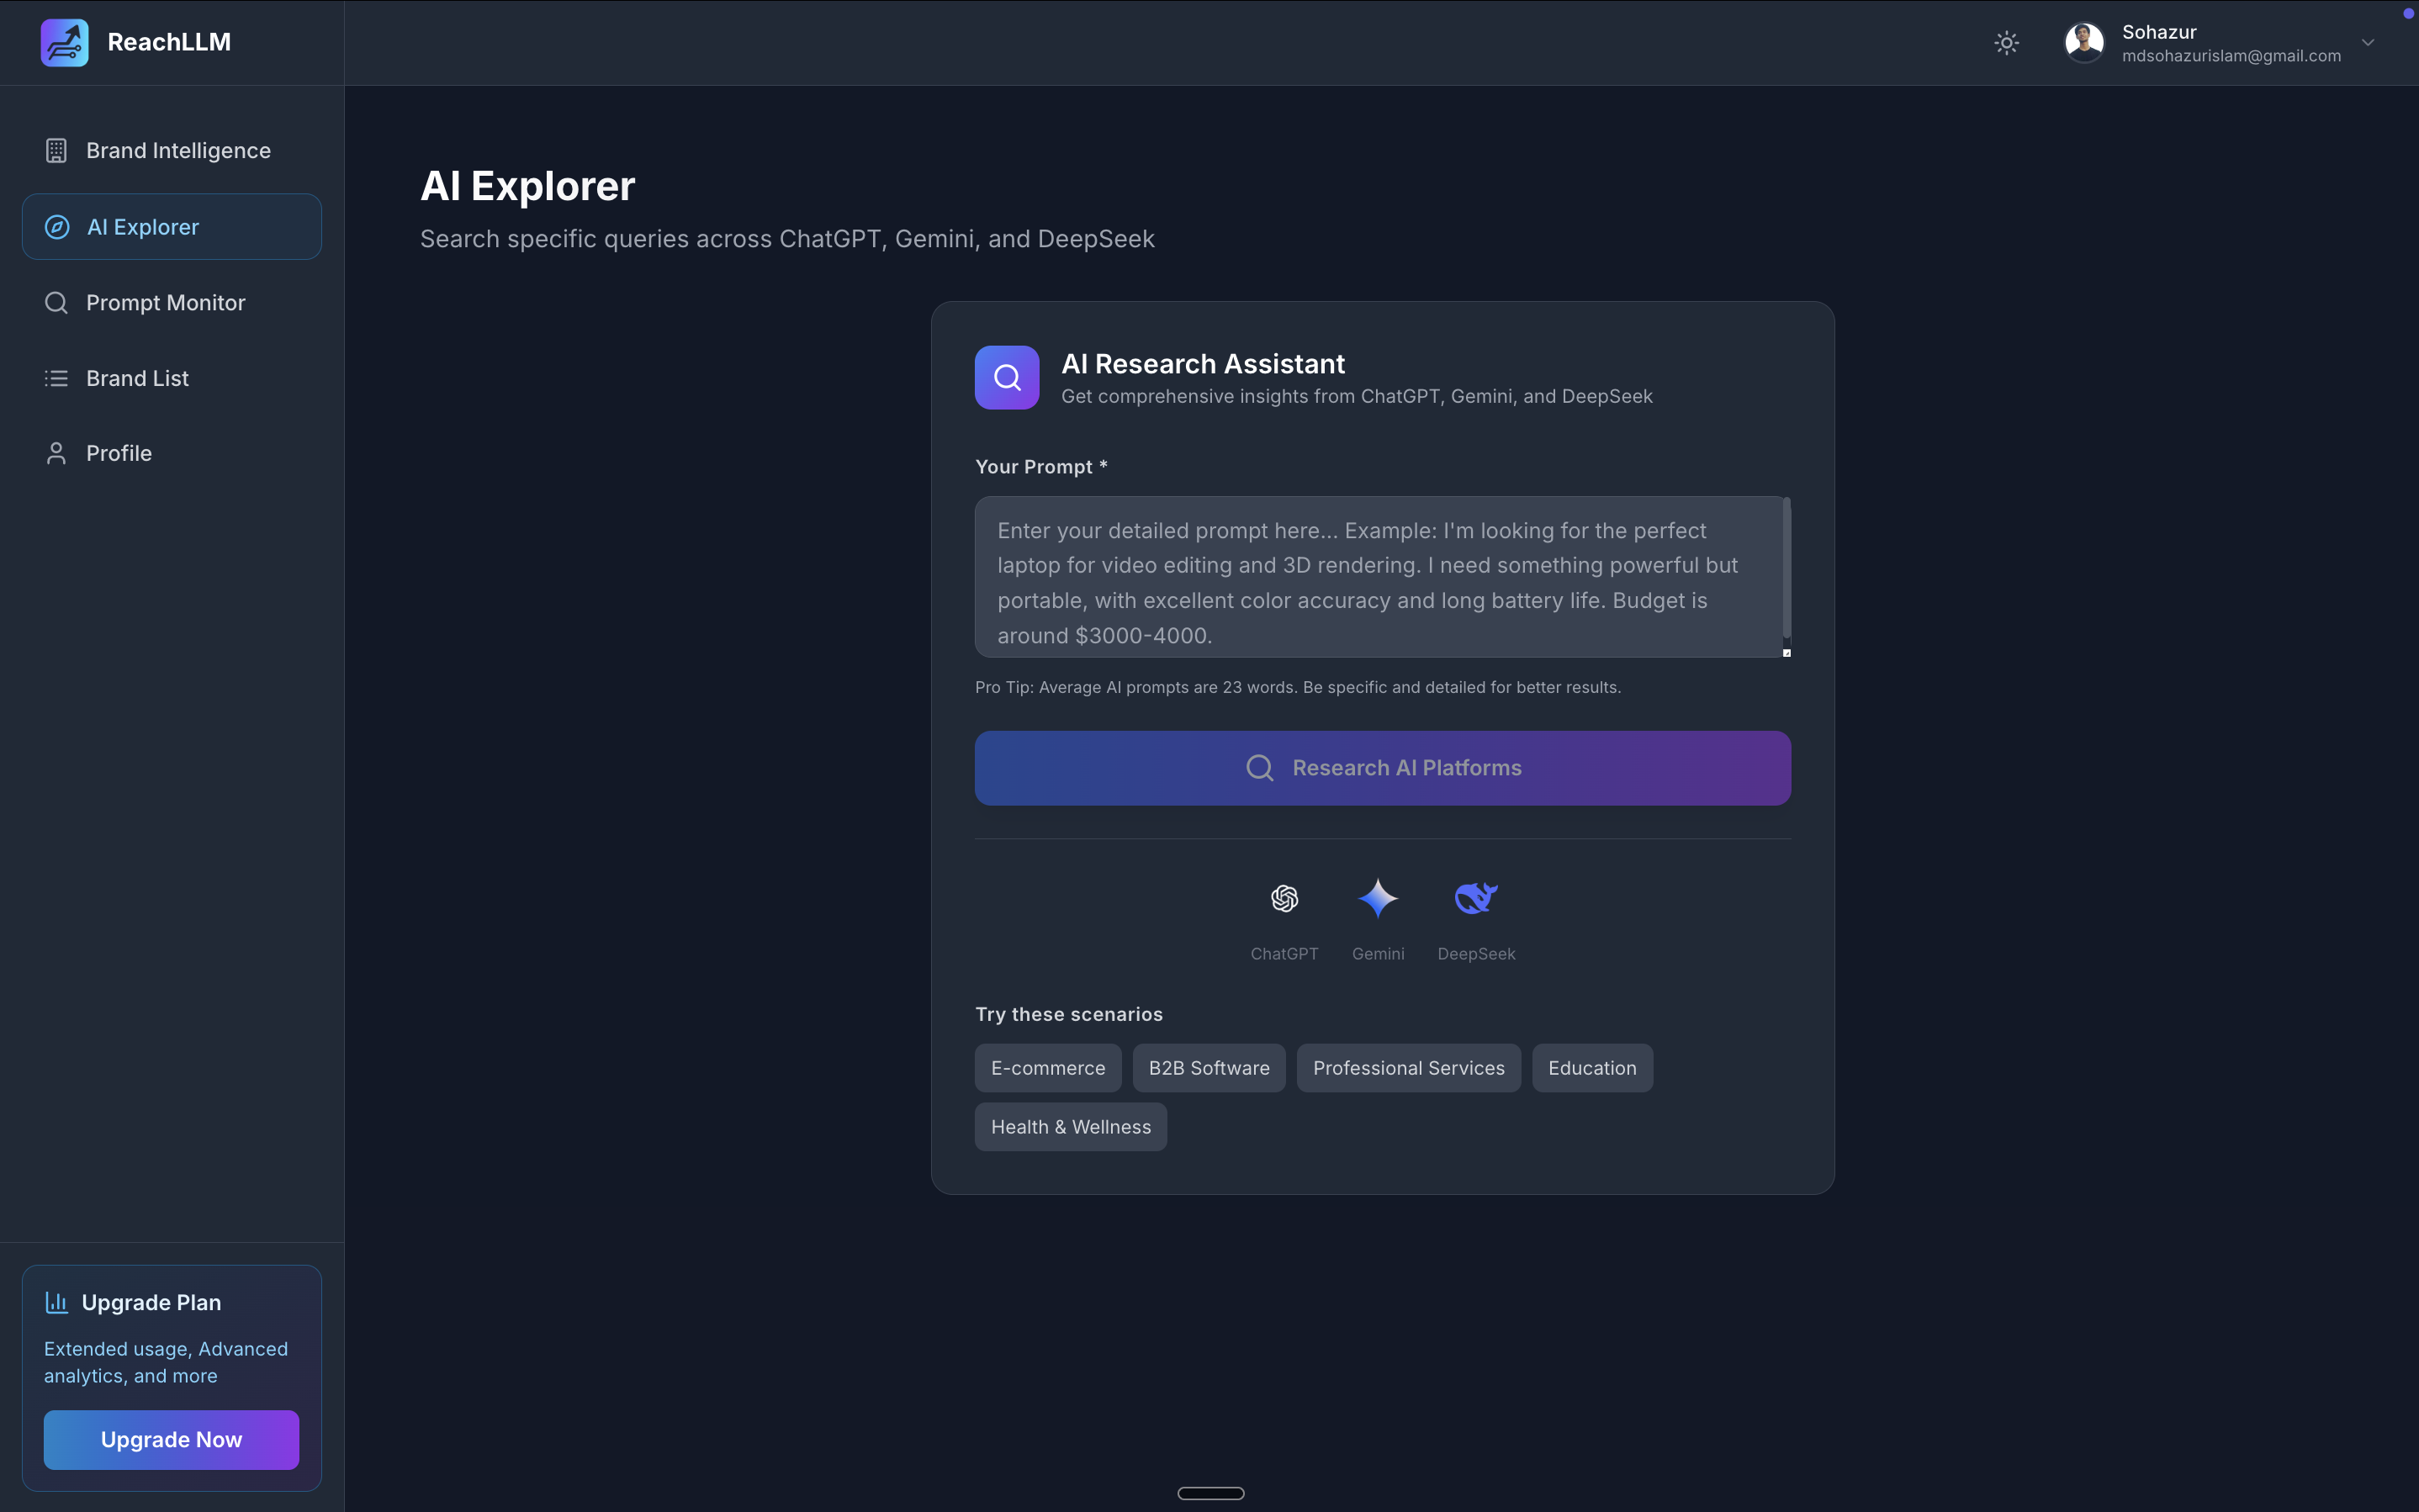The height and width of the screenshot is (1512, 2419).
Task: Choose the E-commerce scenario chip
Action: point(1048,1068)
